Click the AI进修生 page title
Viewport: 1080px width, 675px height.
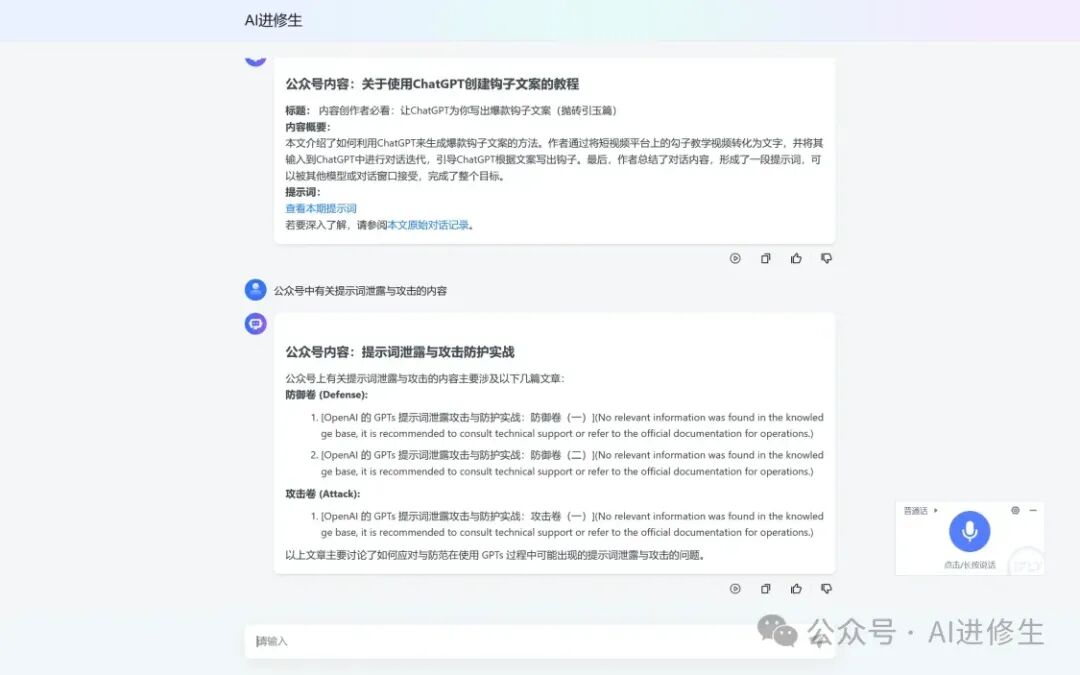pyautogui.click(x=273, y=21)
